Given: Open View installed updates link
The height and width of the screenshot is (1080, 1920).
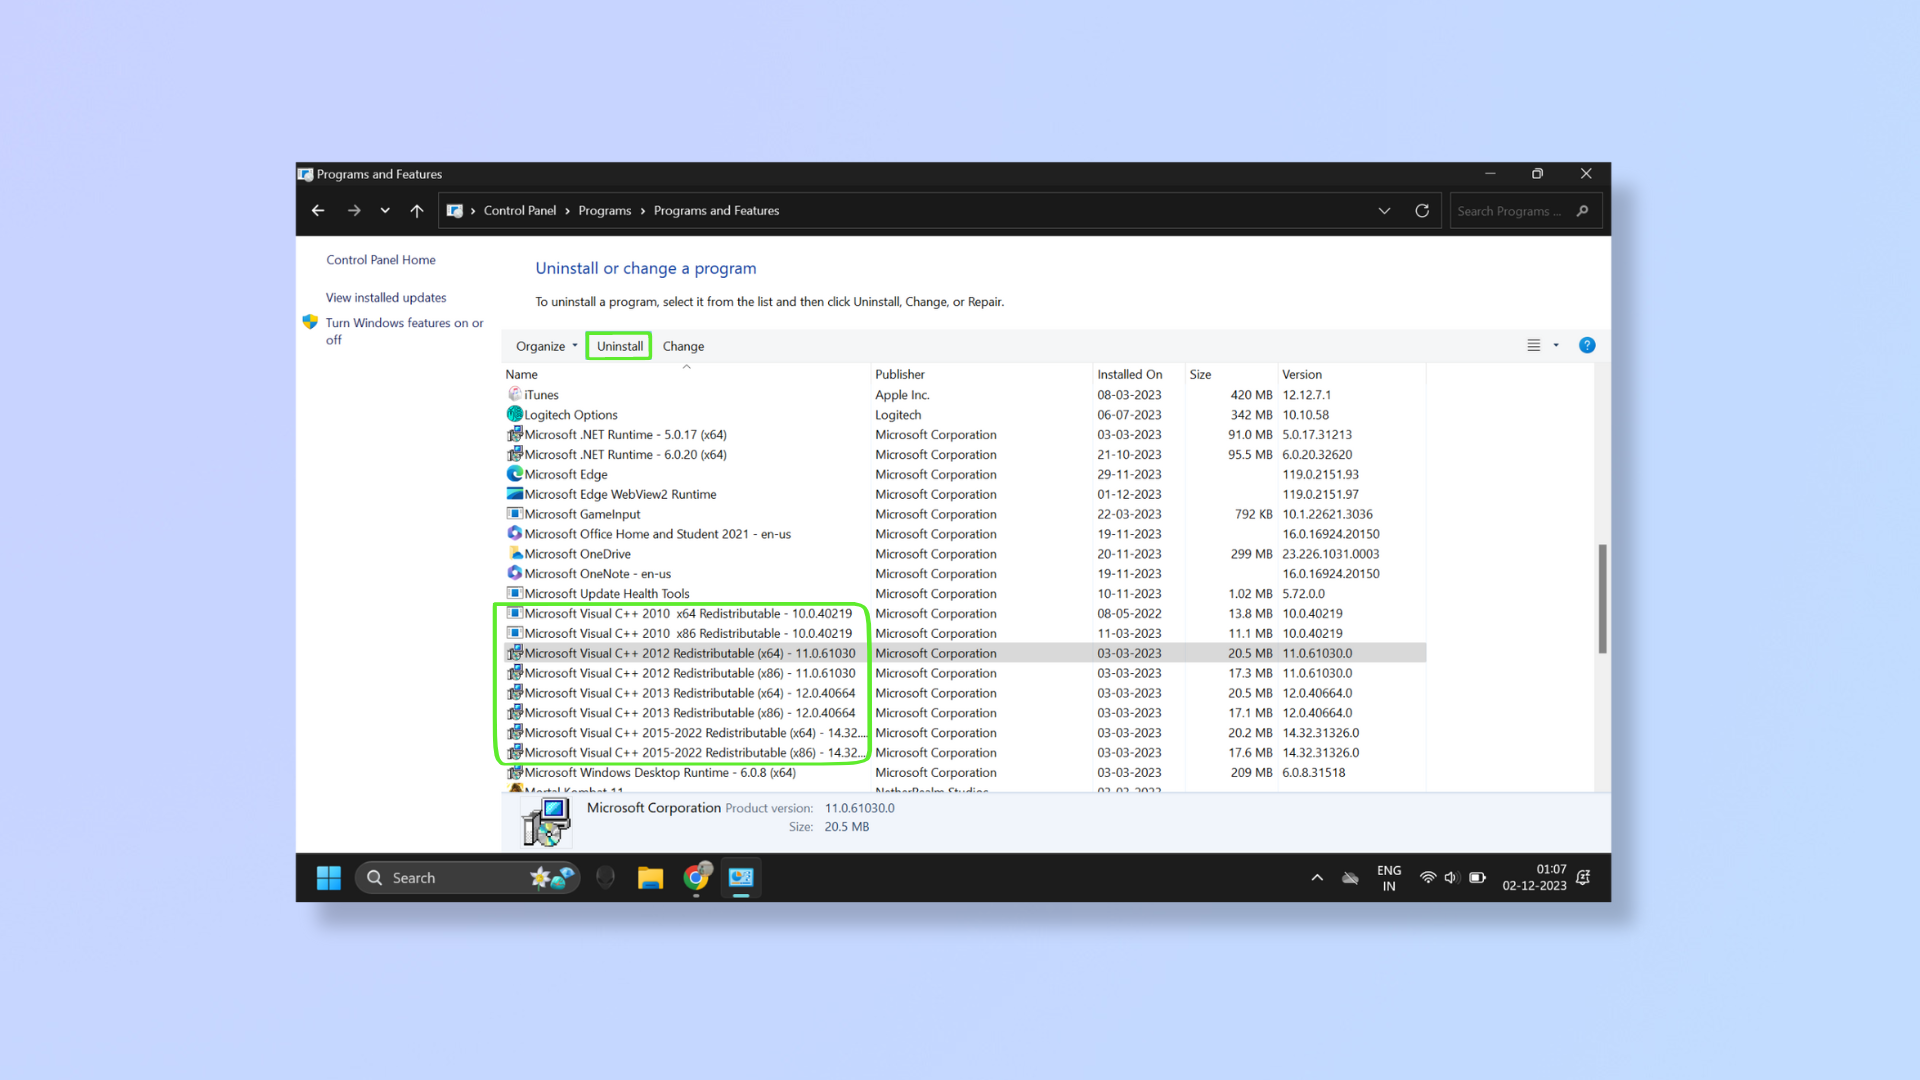Looking at the screenshot, I should coord(386,298).
